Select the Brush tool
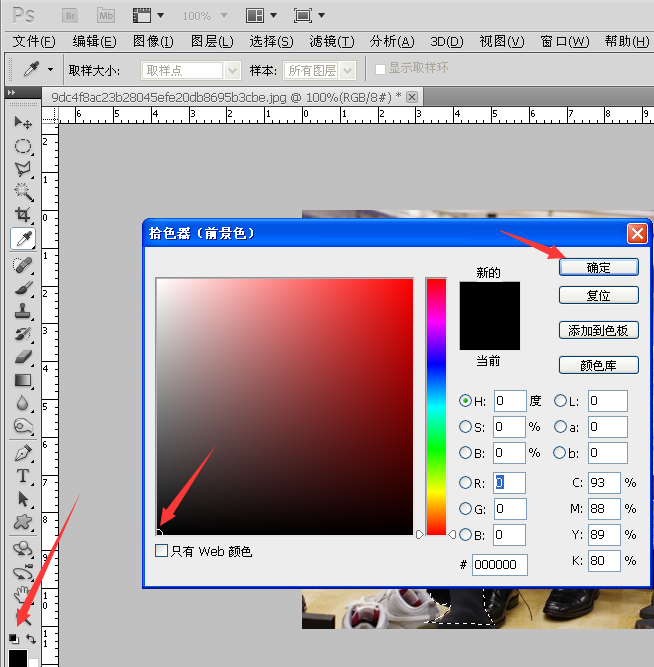The image size is (654, 667). (x=23, y=288)
